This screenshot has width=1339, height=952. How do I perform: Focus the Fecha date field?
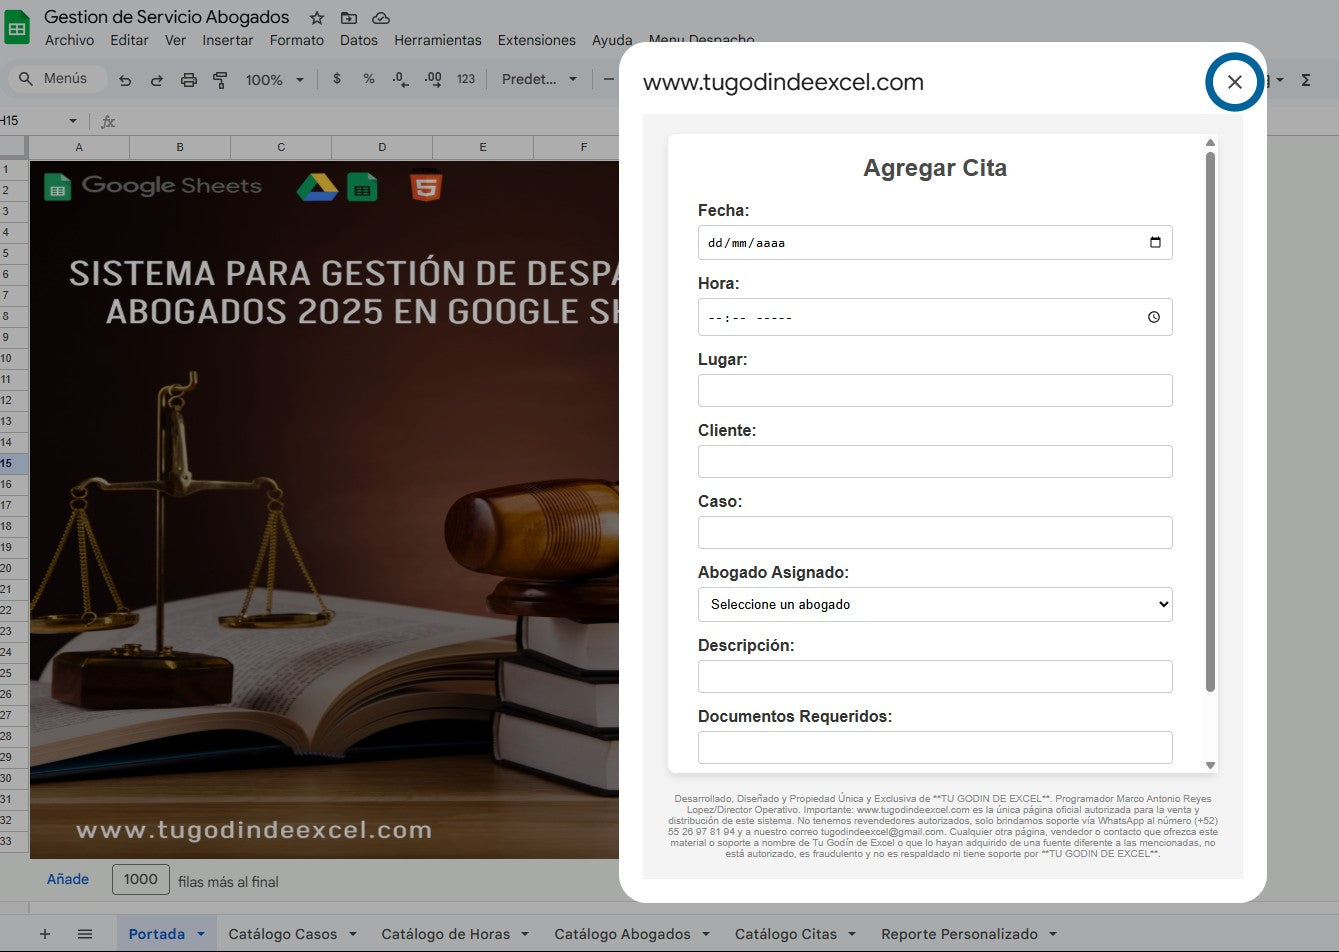[x=935, y=242]
